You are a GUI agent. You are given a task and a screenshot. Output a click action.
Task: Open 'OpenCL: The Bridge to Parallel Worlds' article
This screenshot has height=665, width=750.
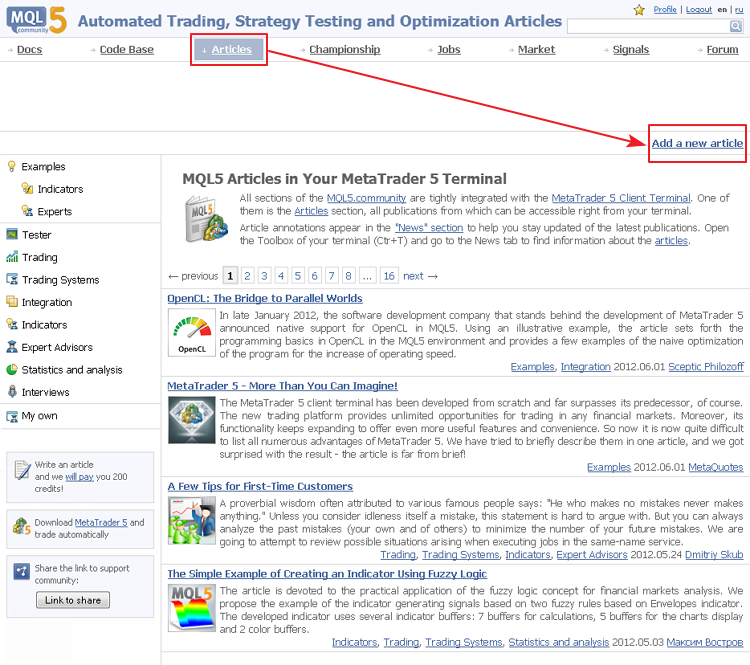[265, 299]
